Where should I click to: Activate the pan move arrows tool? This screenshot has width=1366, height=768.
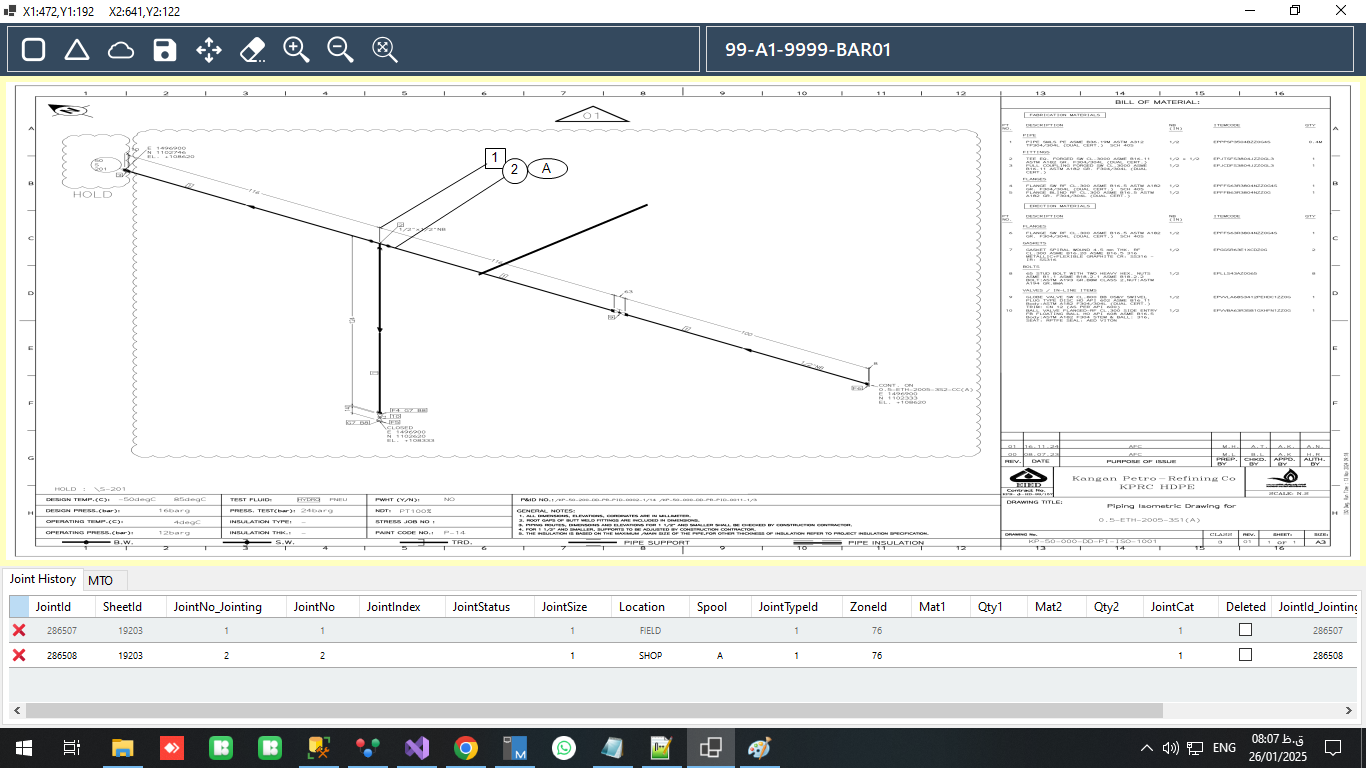[208, 49]
